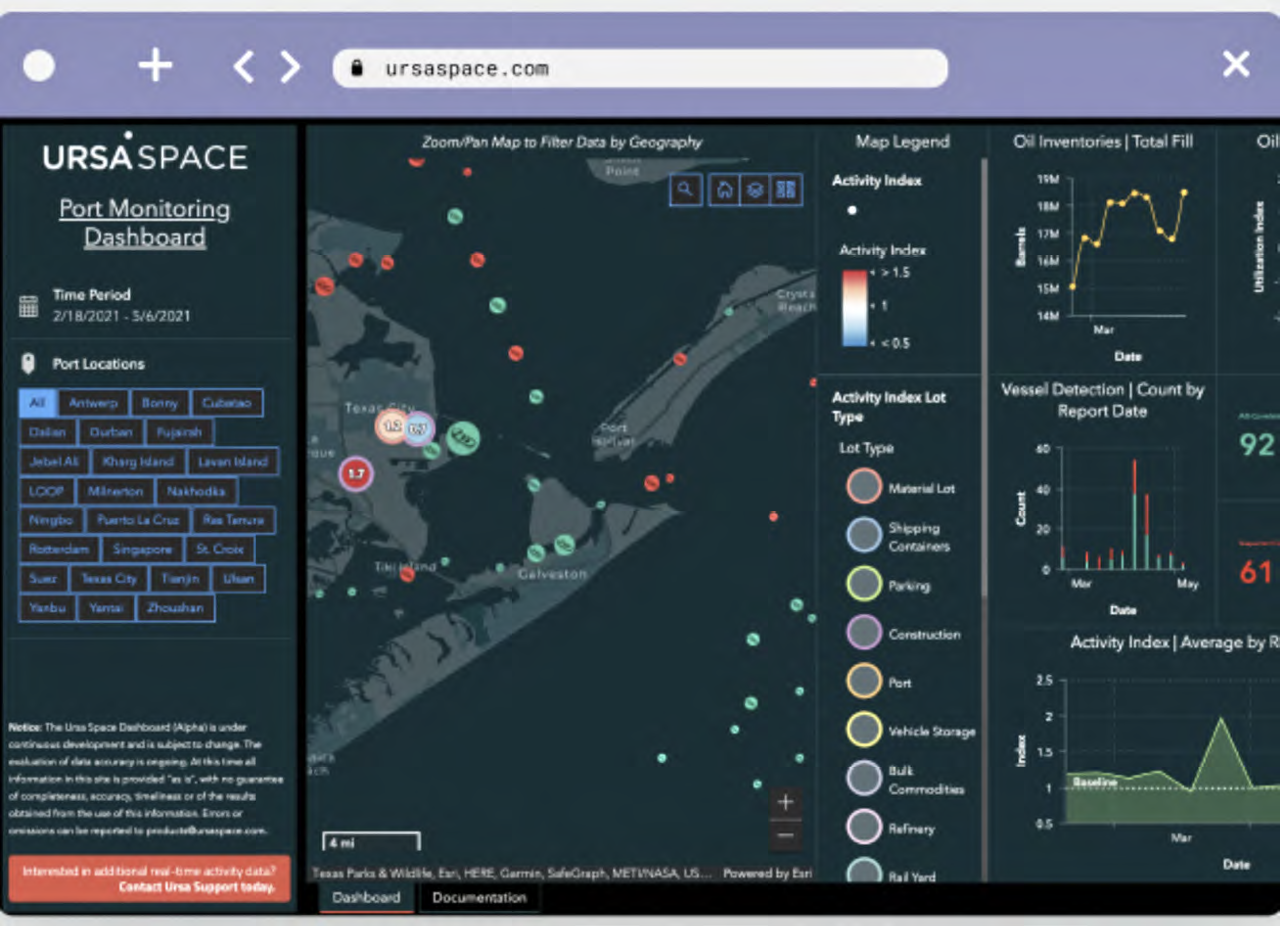Click the Map Legend panel scrollbar
This screenshot has height=926, width=1280.
tap(984, 380)
